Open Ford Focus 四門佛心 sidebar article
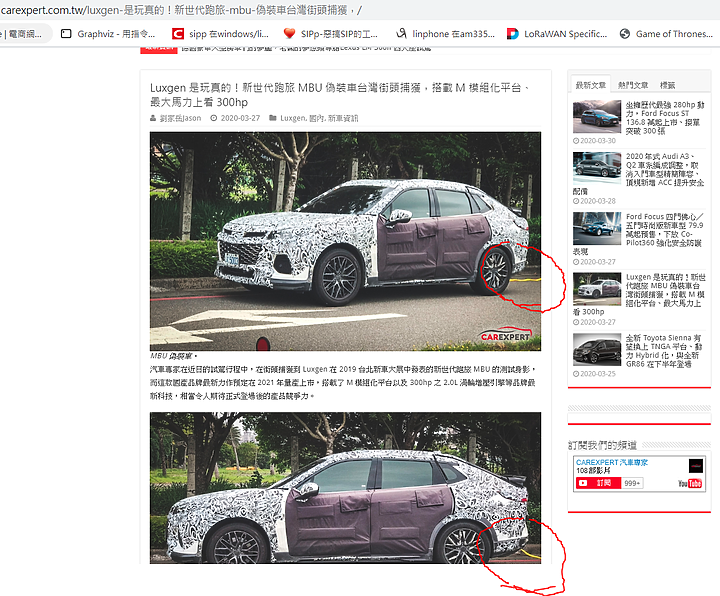Viewport: 720px width, 596px height. pos(664,230)
